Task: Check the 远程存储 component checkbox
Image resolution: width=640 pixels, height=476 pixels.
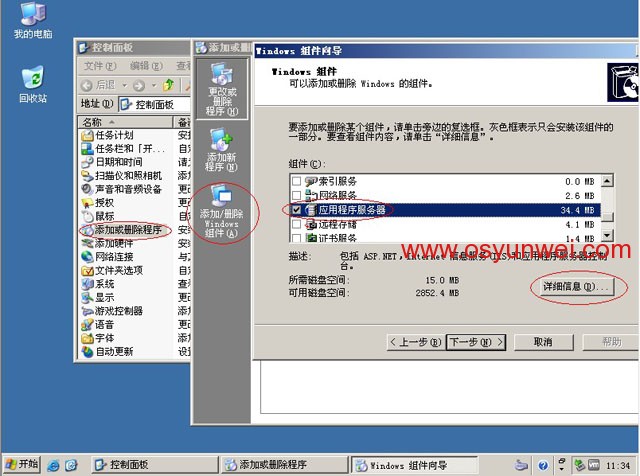Action: coord(297,224)
